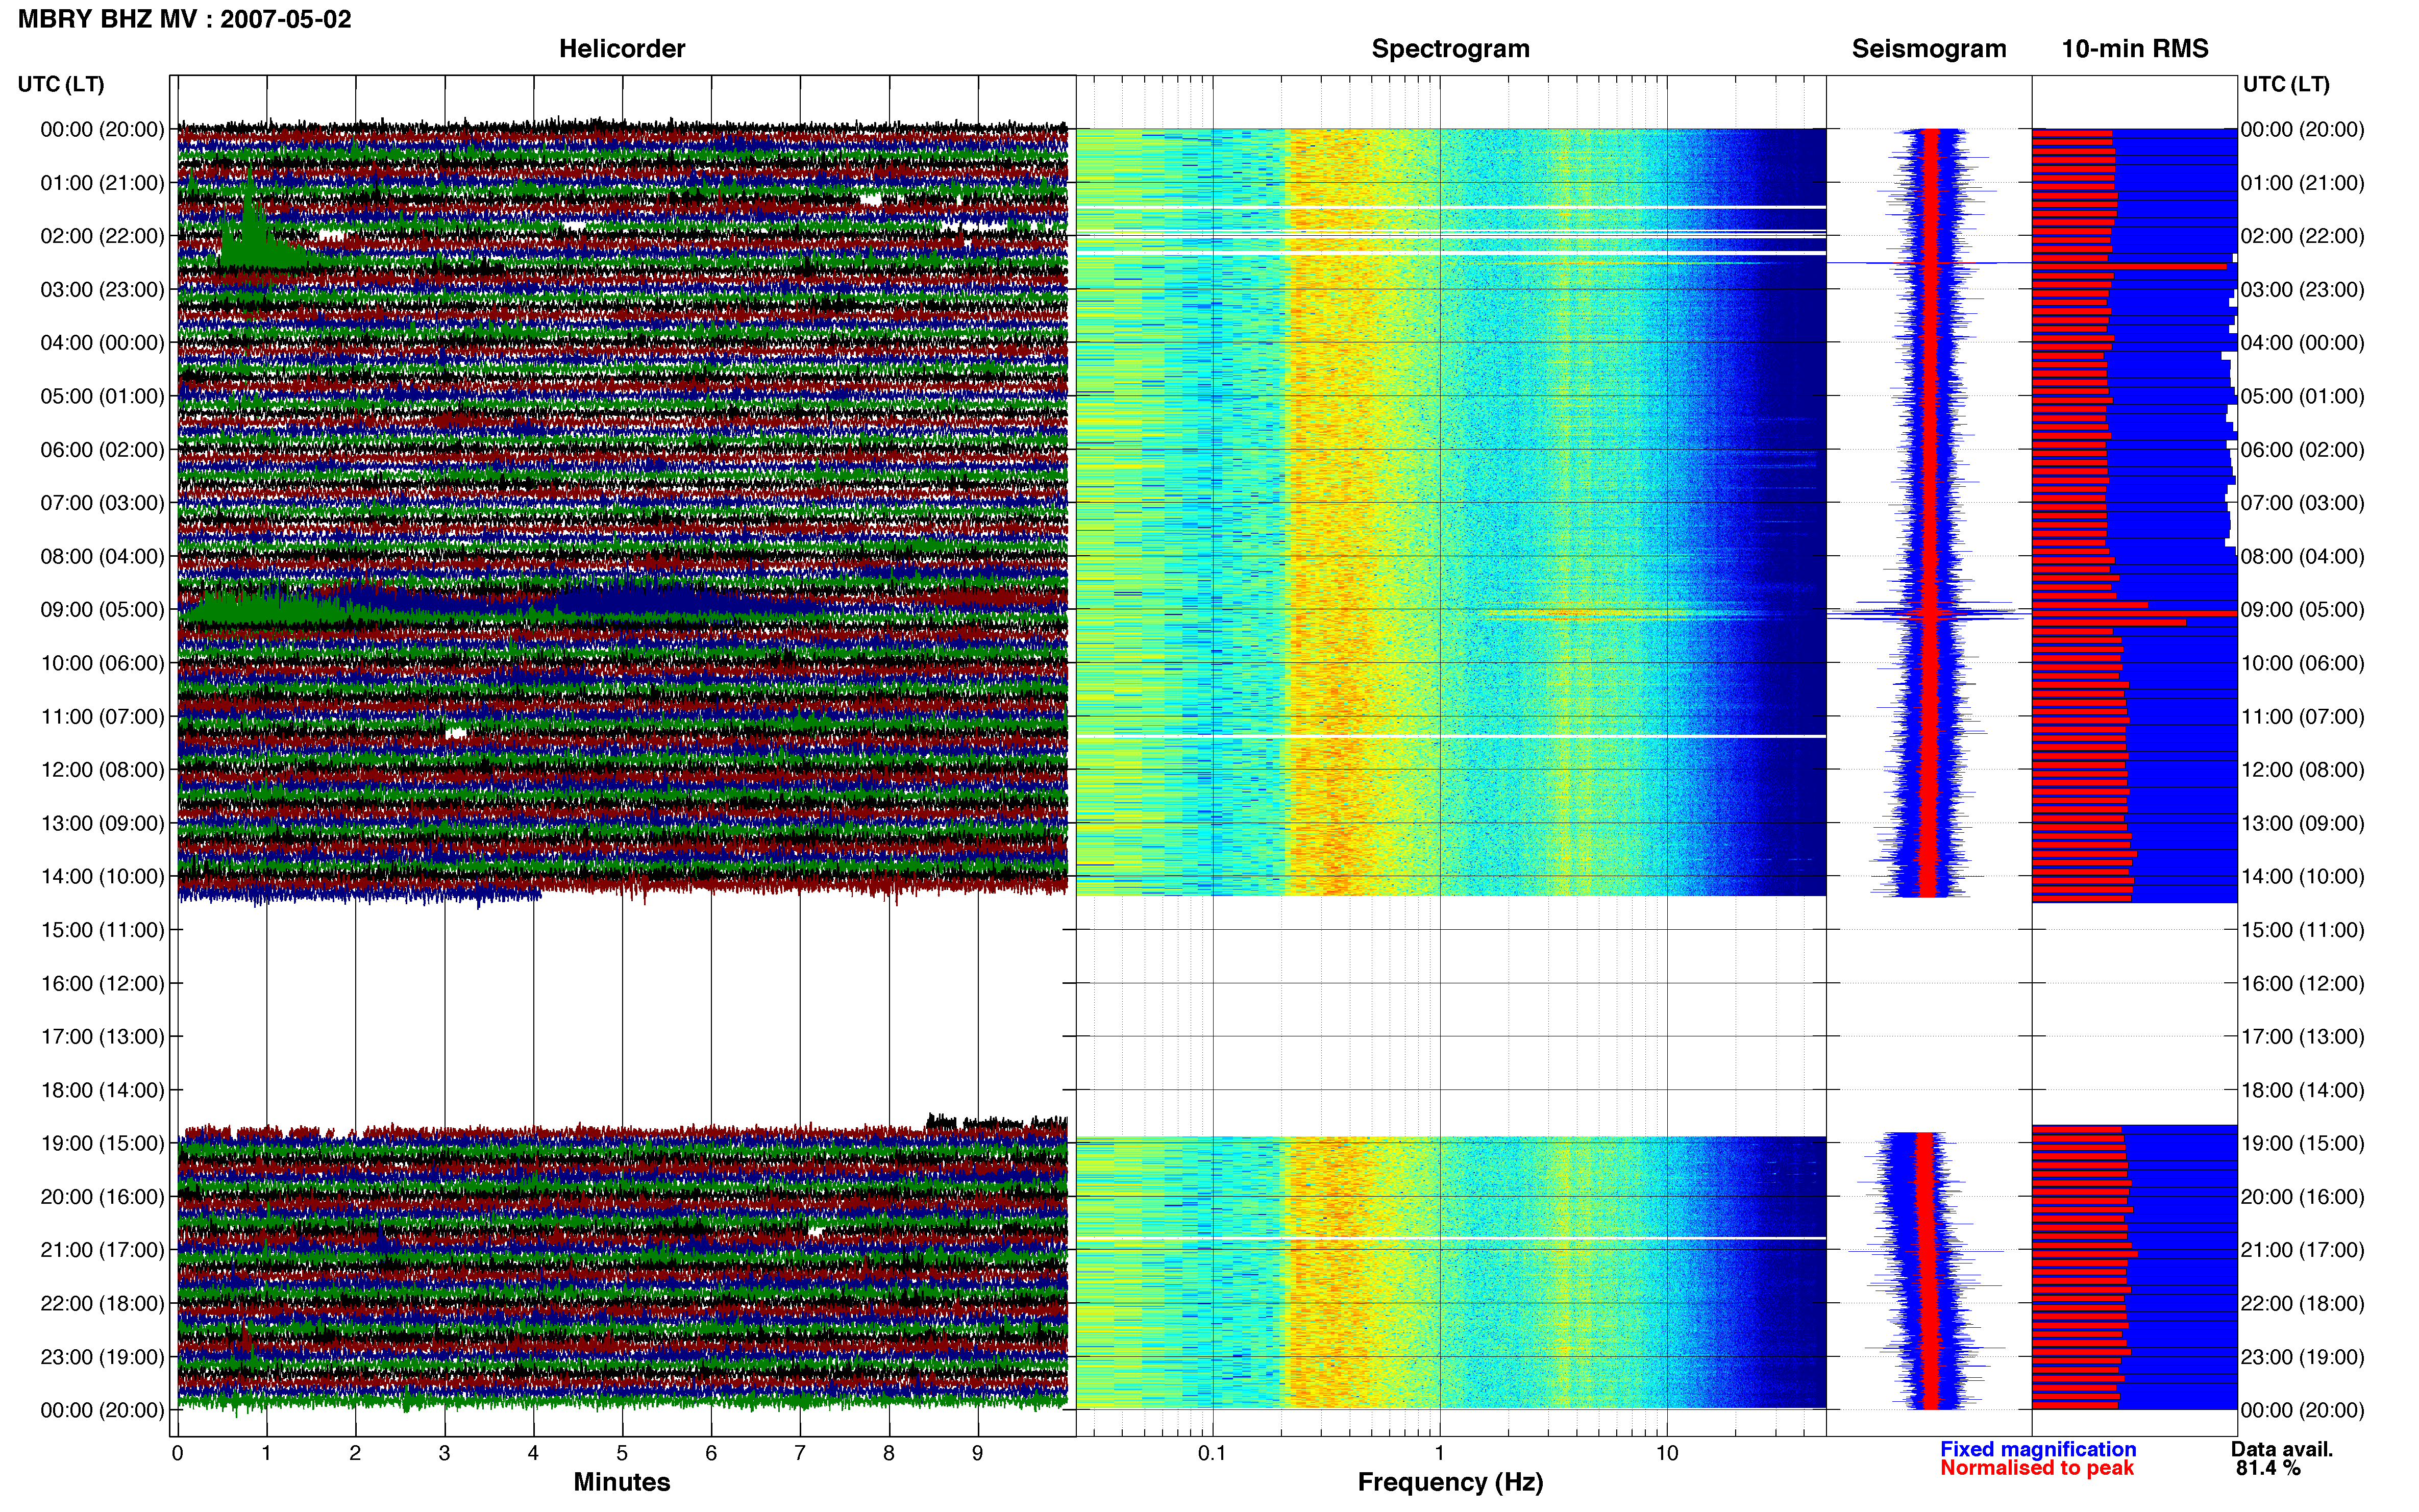Click '13:00 (09:00)' on the RMS-side time axis
This screenshot has width=2419, height=1512.
point(2303,823)
